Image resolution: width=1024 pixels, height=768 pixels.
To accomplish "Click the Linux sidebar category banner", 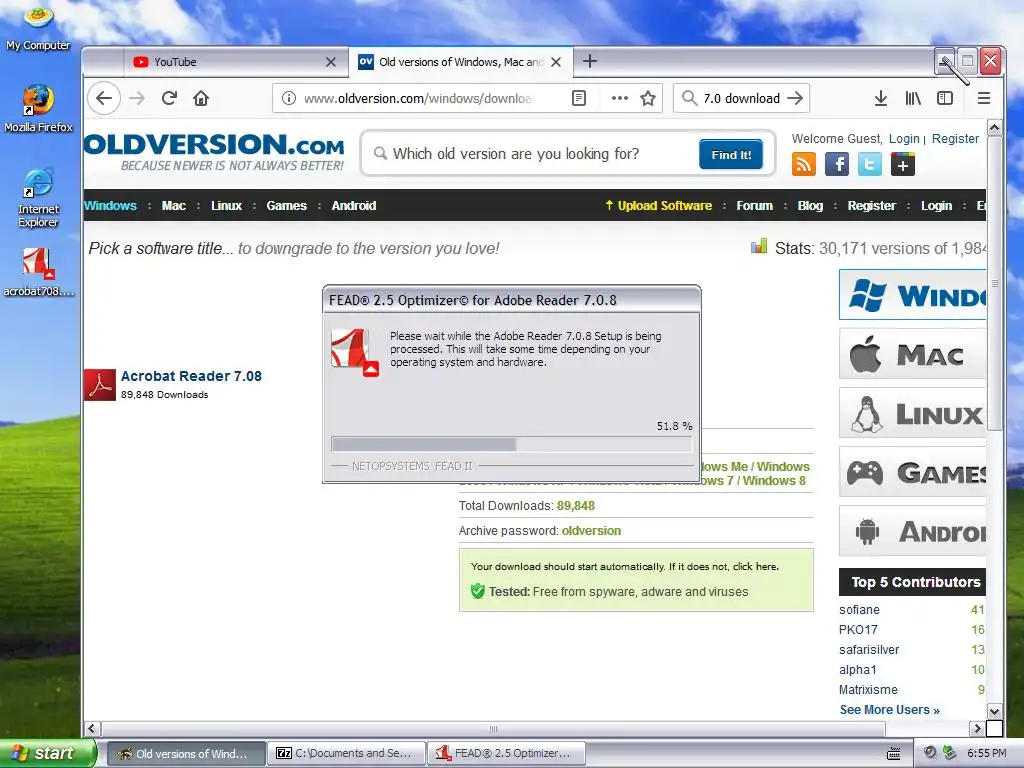I will 912,413.
